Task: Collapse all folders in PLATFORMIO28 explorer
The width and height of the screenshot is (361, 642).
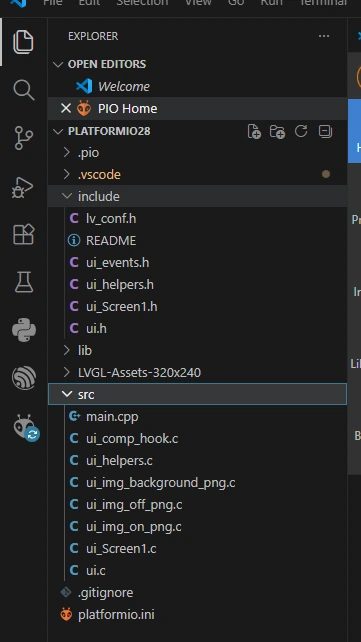Action: pos(325,131)
